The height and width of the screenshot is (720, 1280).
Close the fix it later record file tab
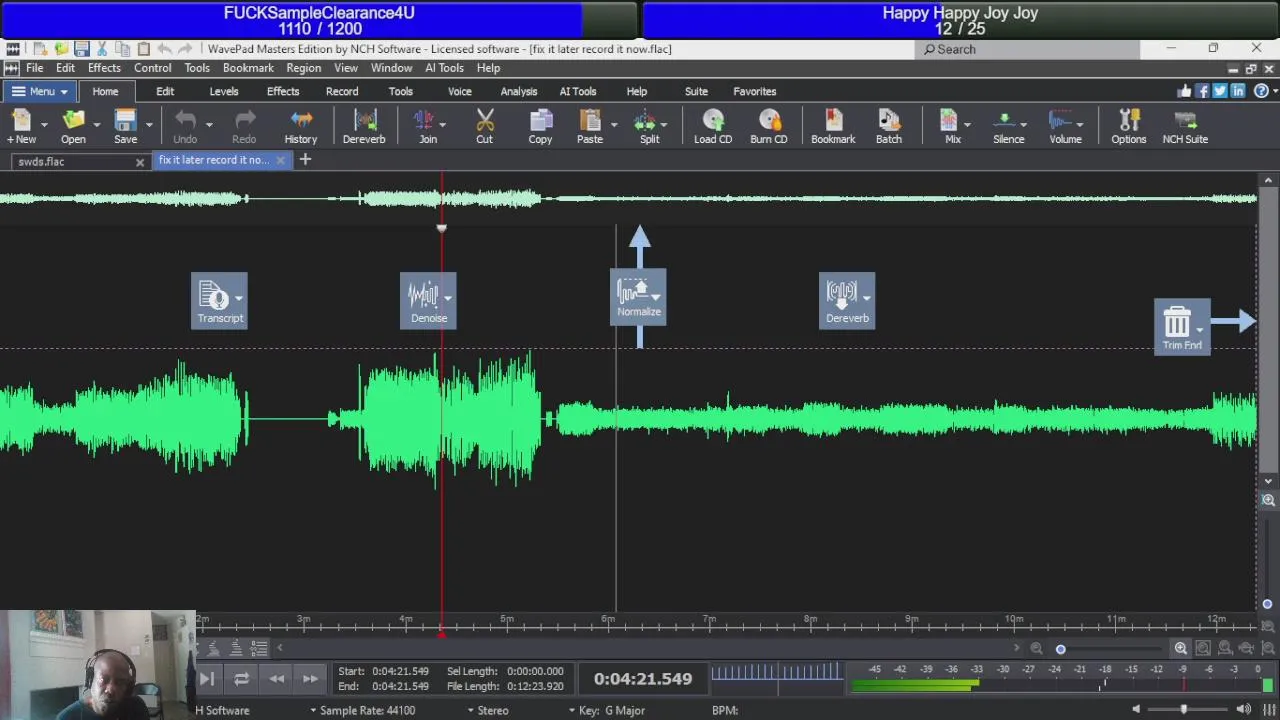[x=280, y=160]
